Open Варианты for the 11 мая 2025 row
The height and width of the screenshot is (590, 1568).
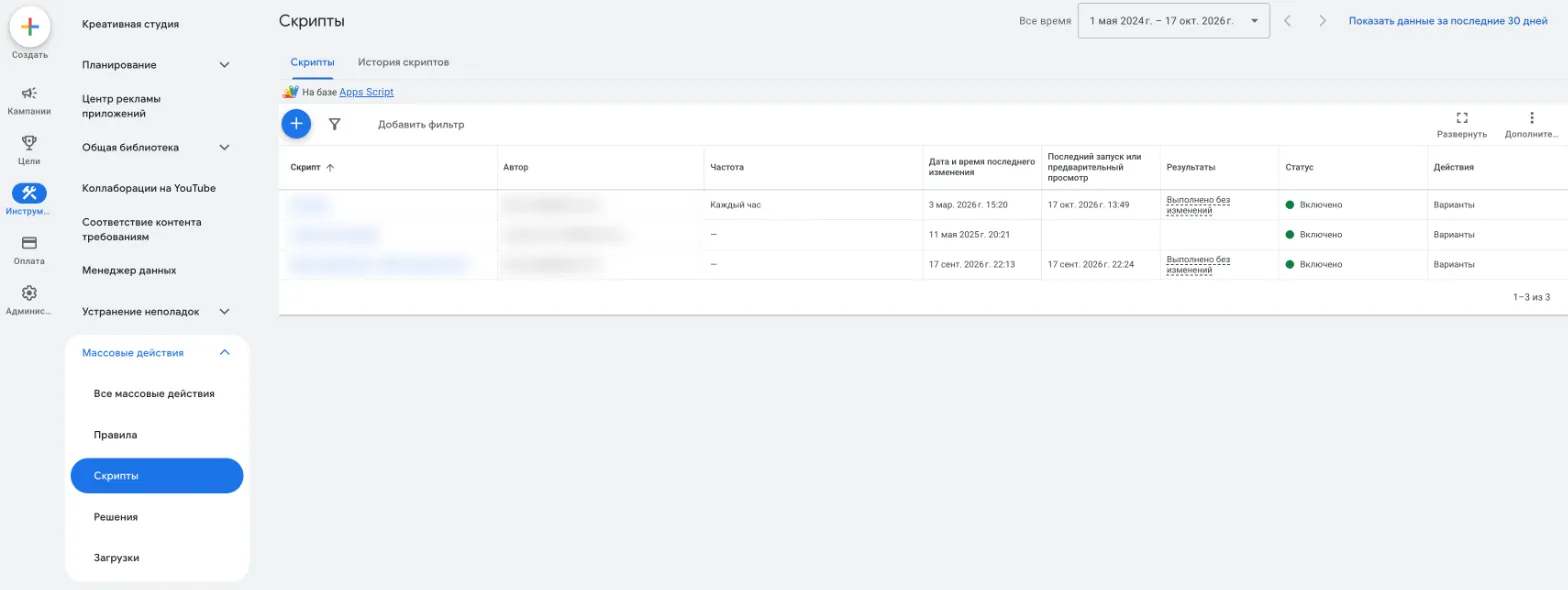click(x=1454, y=235)
